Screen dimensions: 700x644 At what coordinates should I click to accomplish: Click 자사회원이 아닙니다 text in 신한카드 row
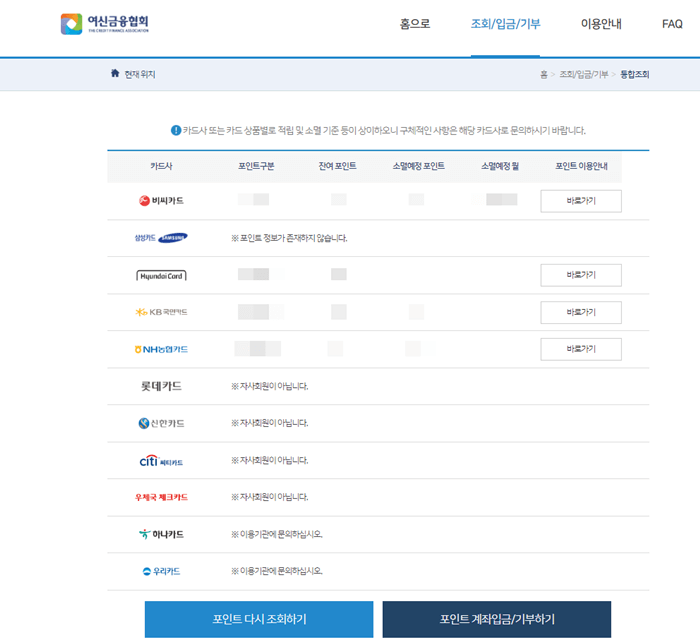270,423
